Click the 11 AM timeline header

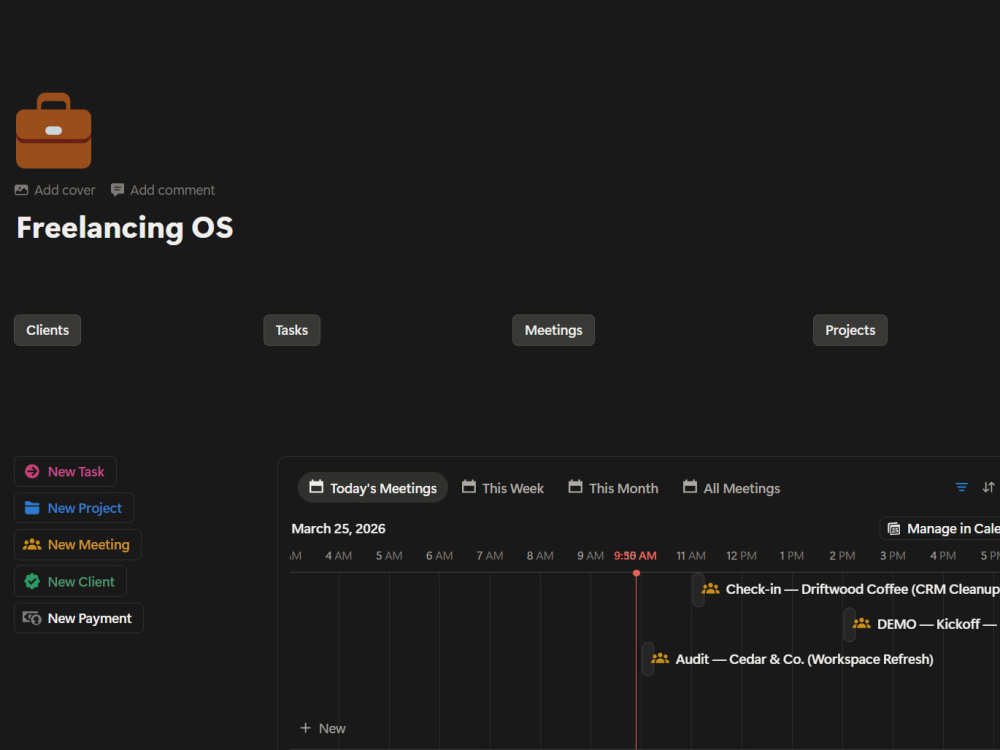click(x=691, y=555)
